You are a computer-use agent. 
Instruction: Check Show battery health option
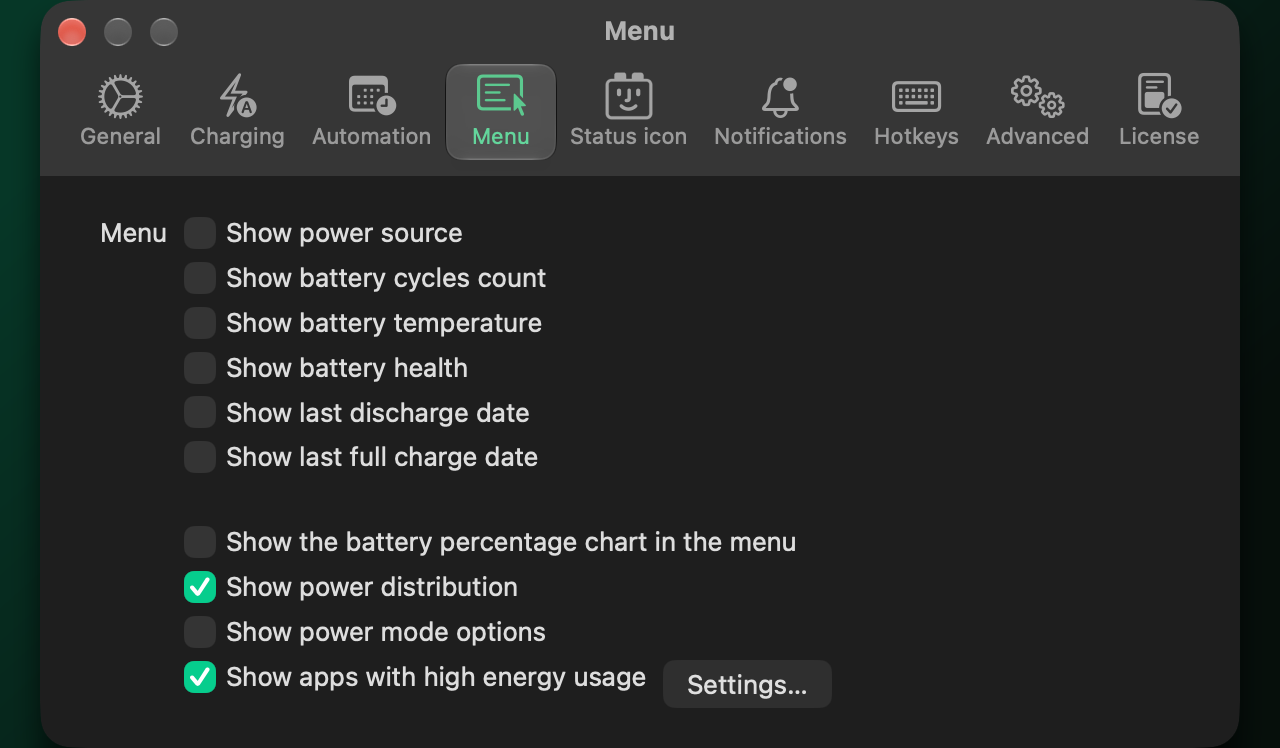(200, 368)
